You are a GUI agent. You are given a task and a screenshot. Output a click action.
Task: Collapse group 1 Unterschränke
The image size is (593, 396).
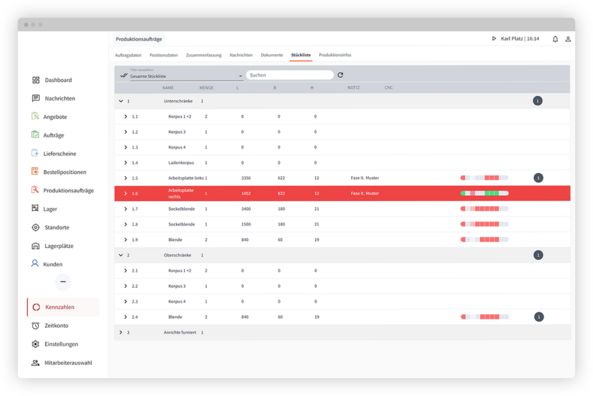coord(121,101)
